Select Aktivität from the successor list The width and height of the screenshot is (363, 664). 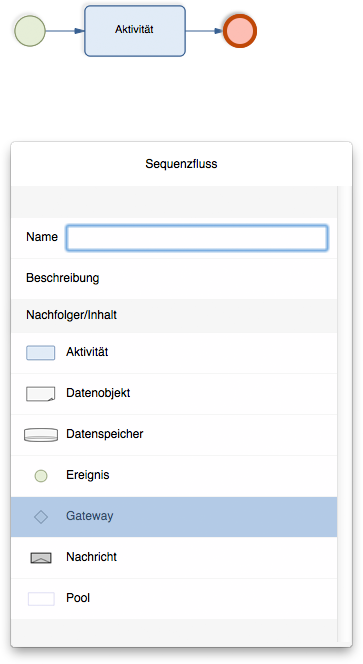[x=174, y=353]
